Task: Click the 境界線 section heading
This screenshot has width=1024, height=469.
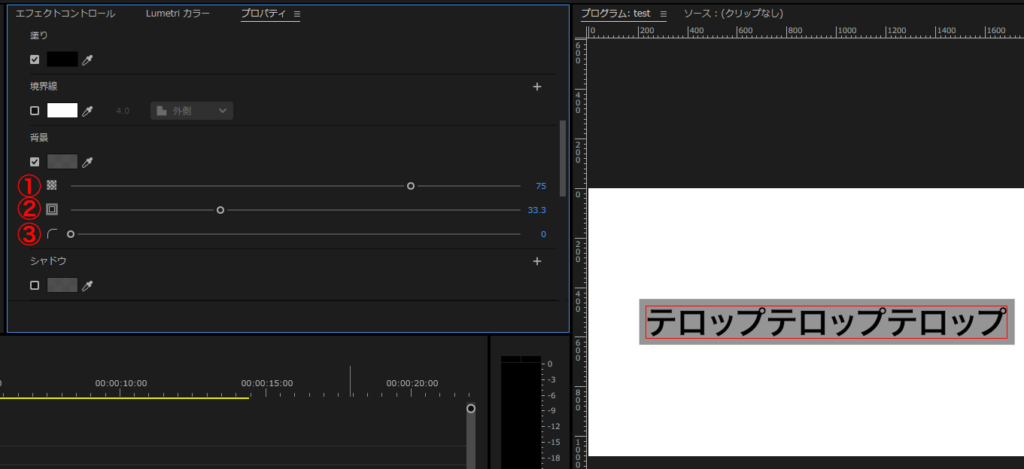Action: (44, 86)
